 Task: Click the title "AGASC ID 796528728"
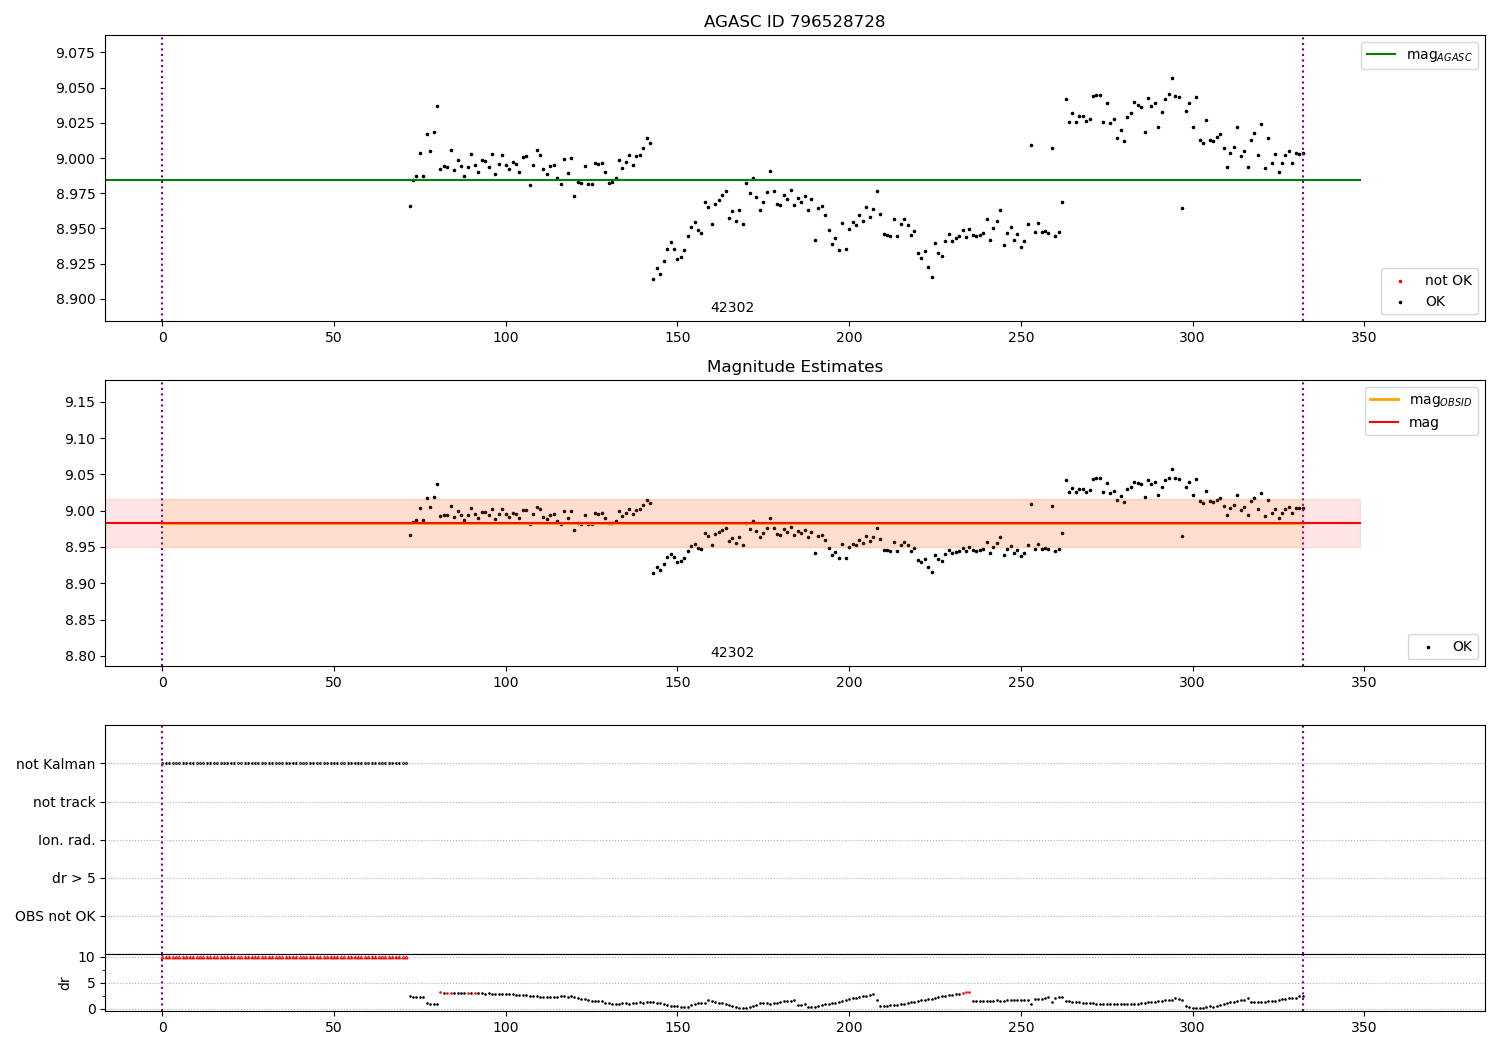(794, 22)
